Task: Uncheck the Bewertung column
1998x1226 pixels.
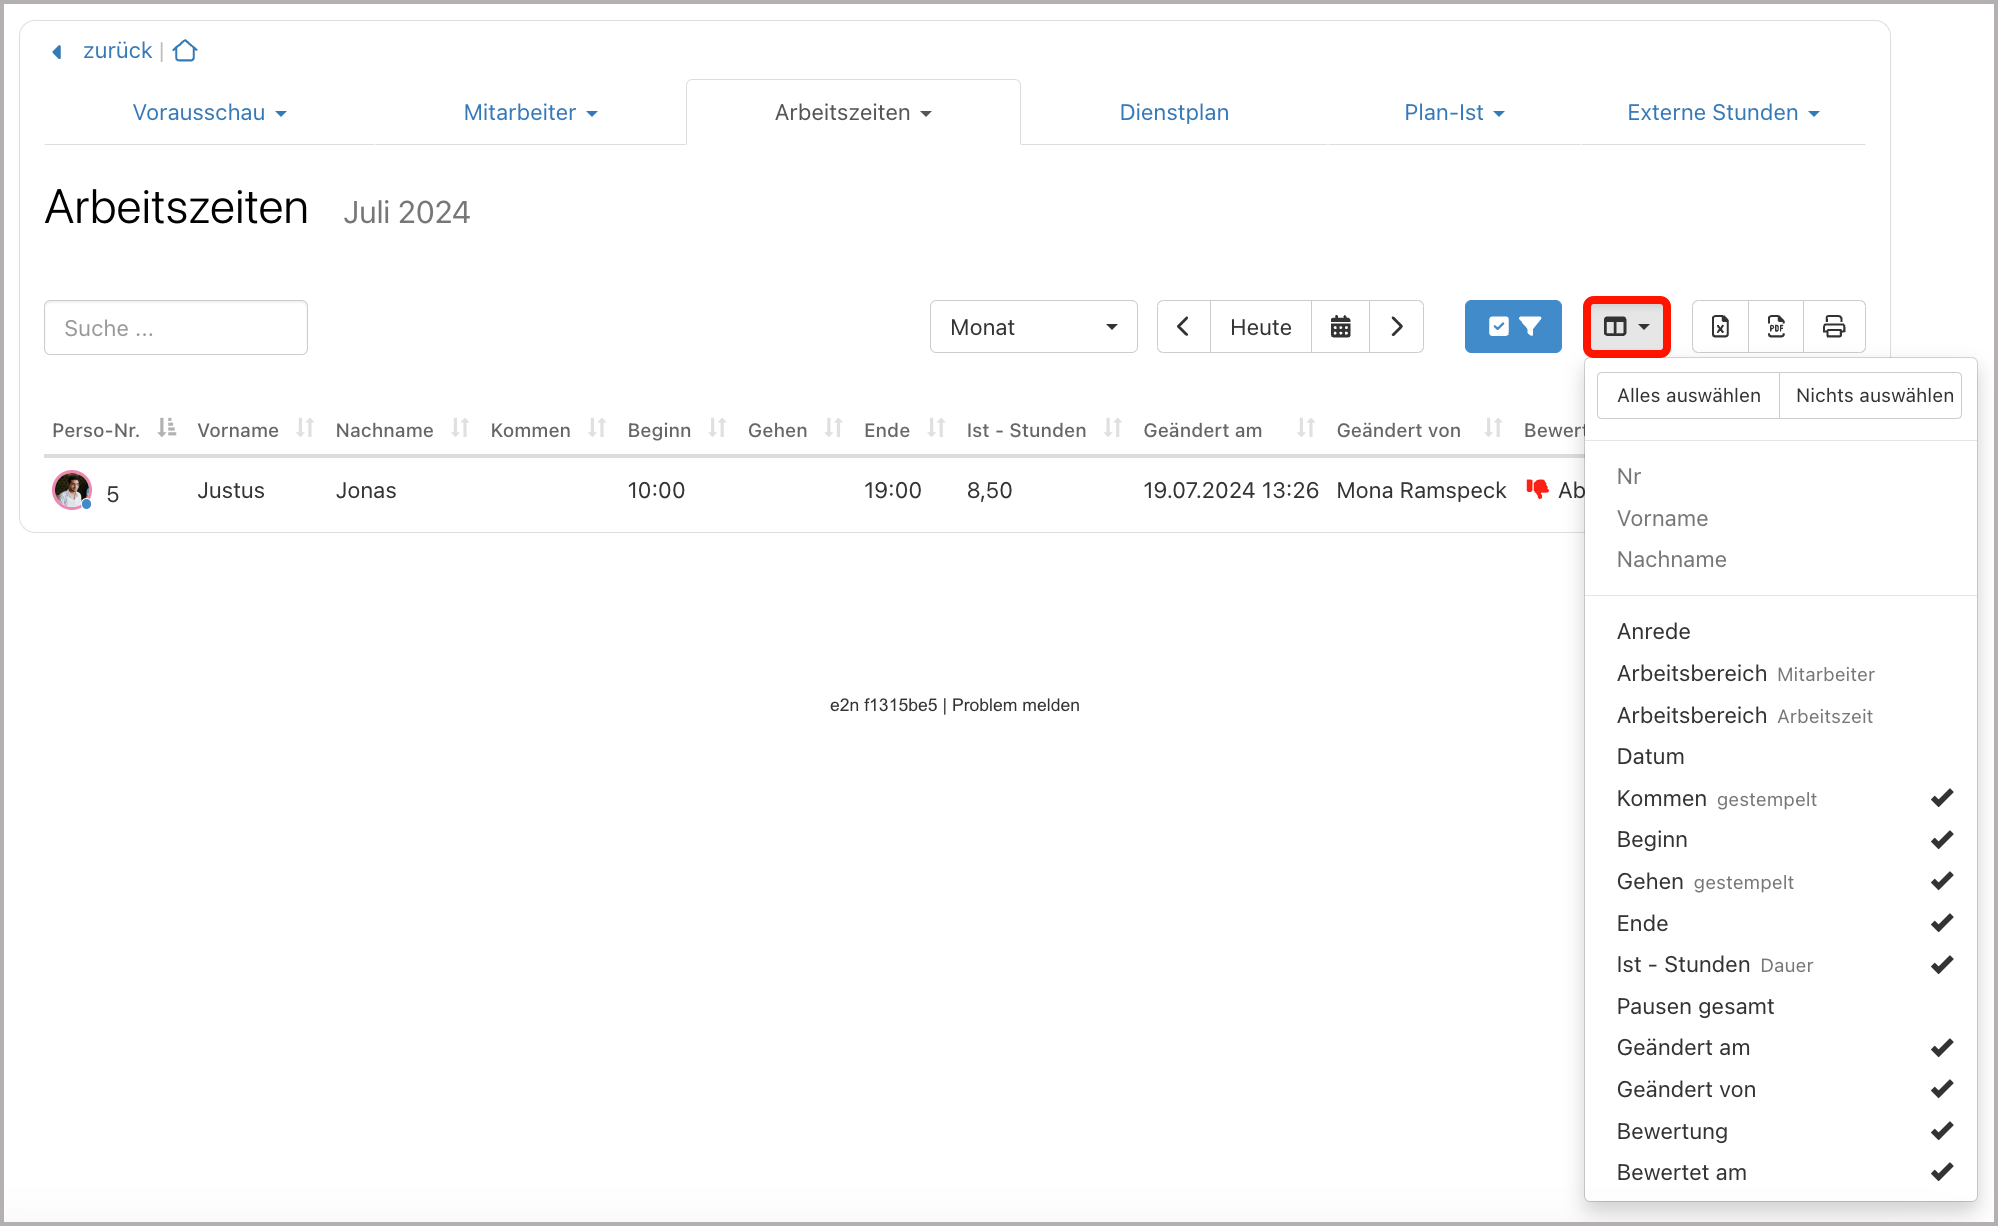Action: coord(1672,1131)
